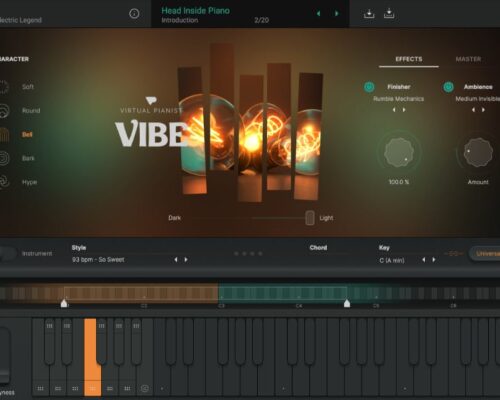Select next Ambience preset arrow
500x400 pixels.
click(x=483, y=110)
